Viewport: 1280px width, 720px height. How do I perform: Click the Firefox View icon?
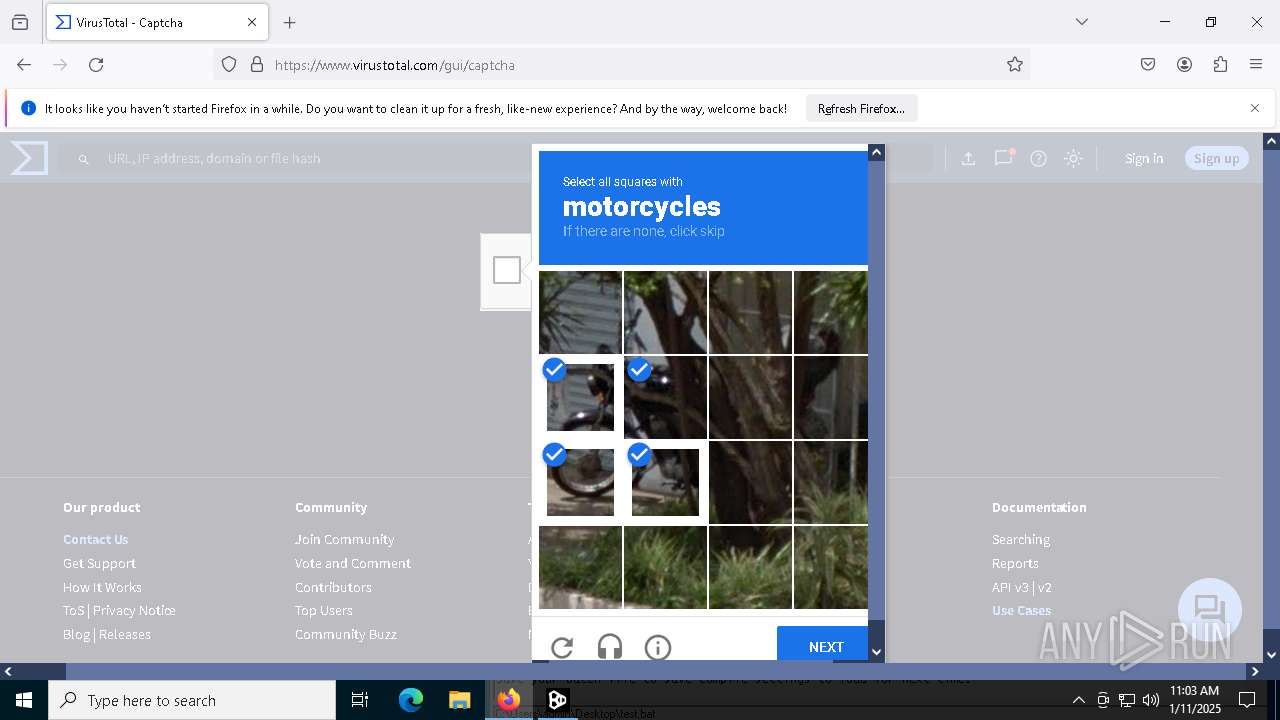[20, 22]
